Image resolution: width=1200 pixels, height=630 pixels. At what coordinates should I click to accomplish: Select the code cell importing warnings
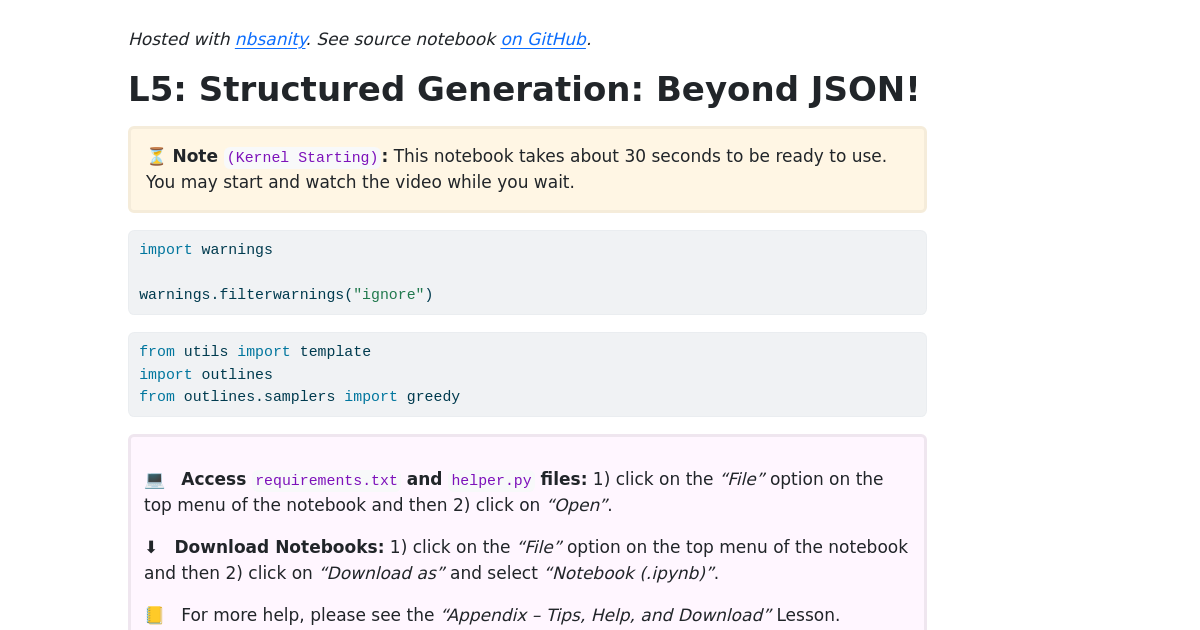pos(527,271)
